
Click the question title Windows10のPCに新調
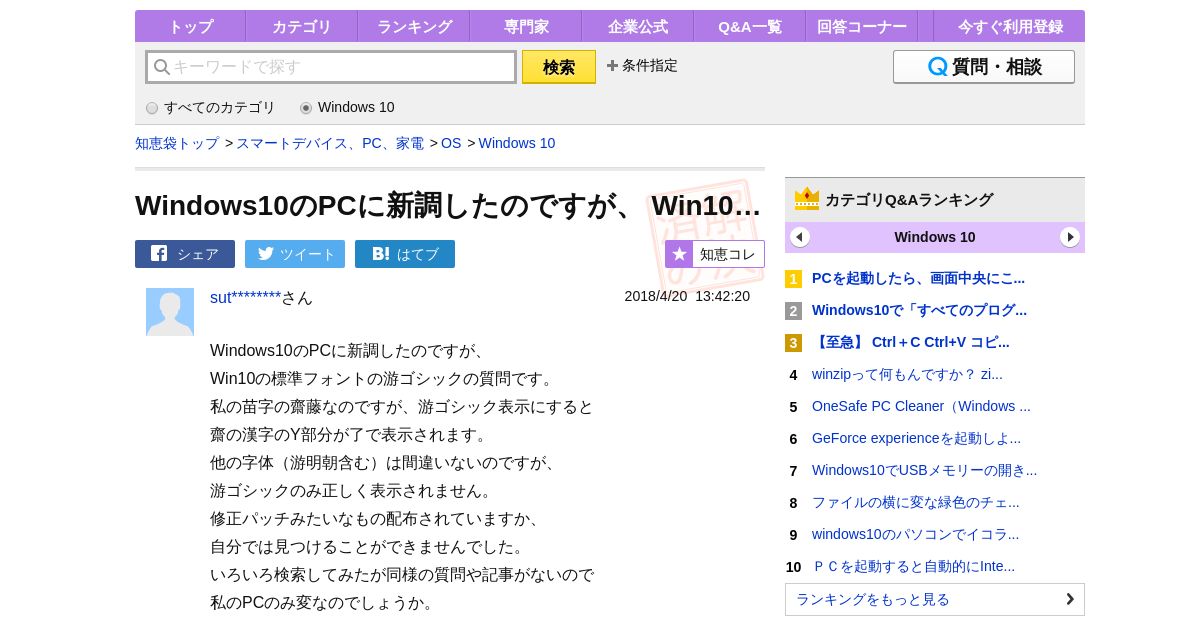(x=448, y=205)
